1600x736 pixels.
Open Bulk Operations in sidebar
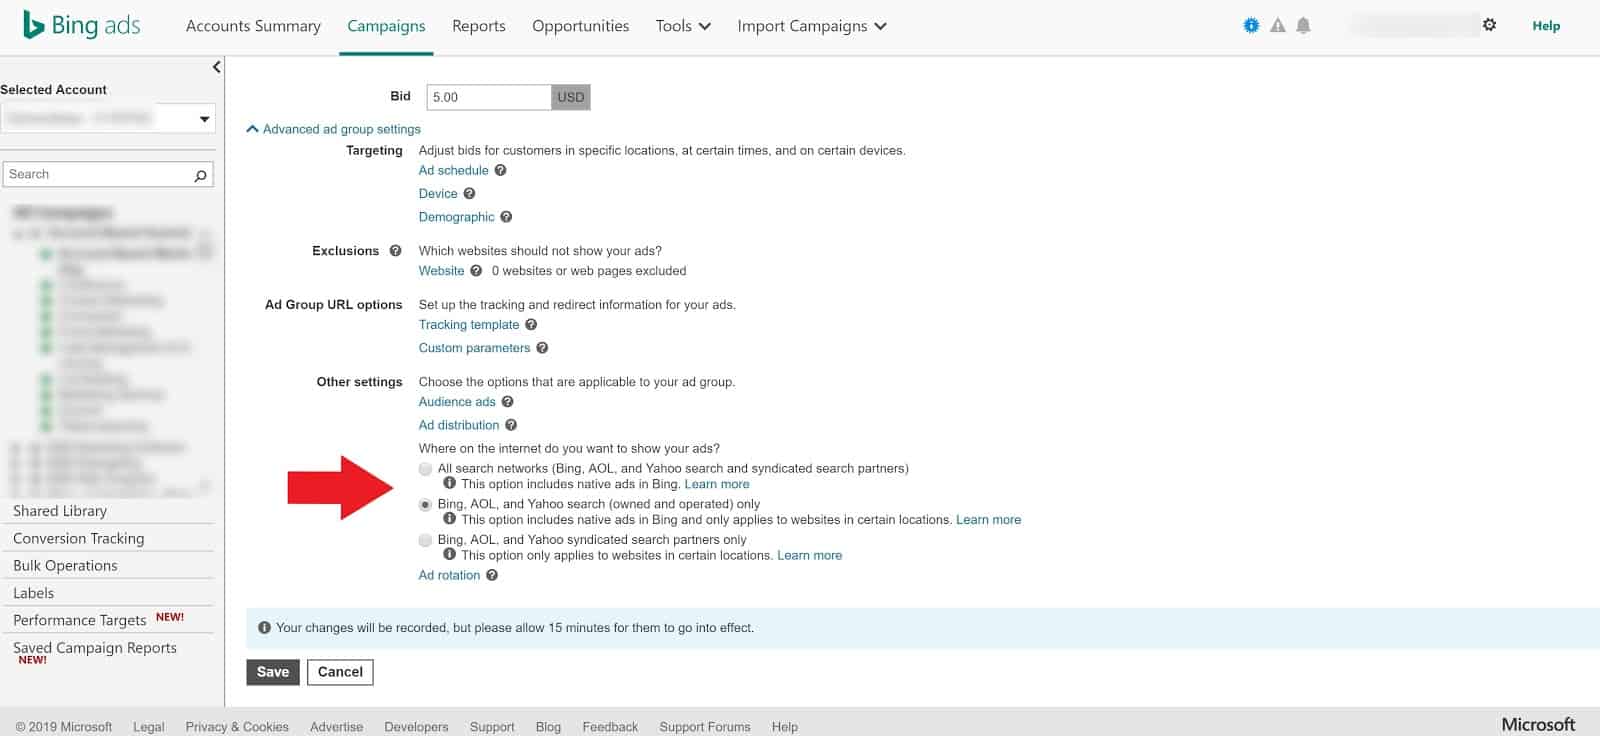click(65, 566)
